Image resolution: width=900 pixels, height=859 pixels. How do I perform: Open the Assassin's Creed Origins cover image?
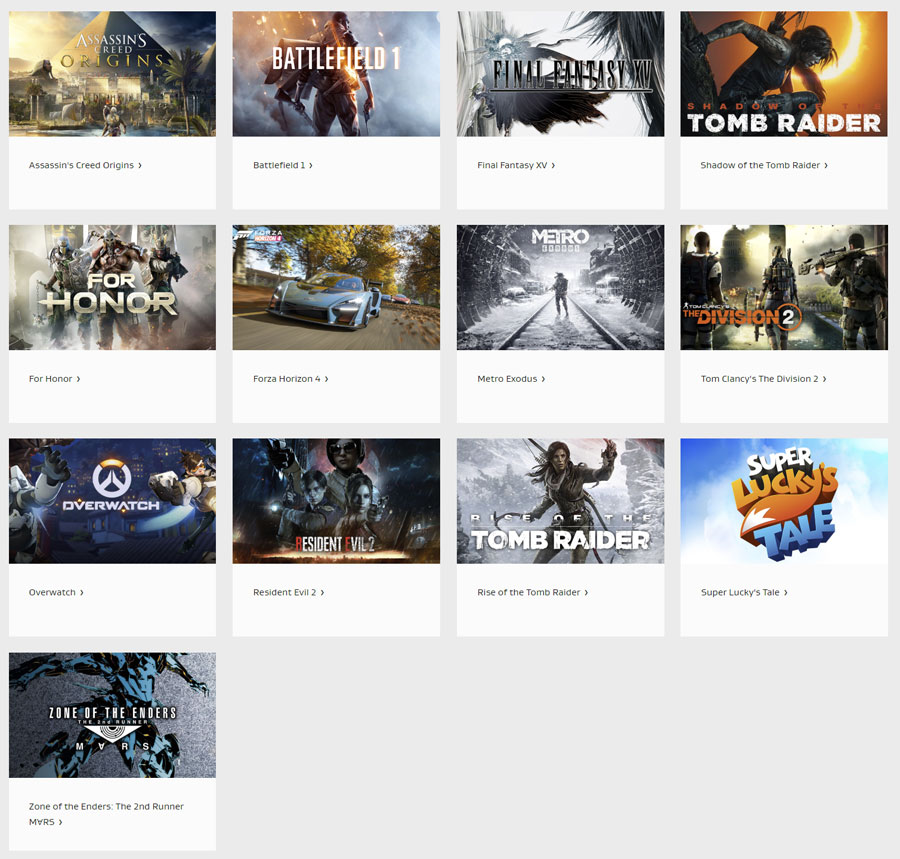112,74
